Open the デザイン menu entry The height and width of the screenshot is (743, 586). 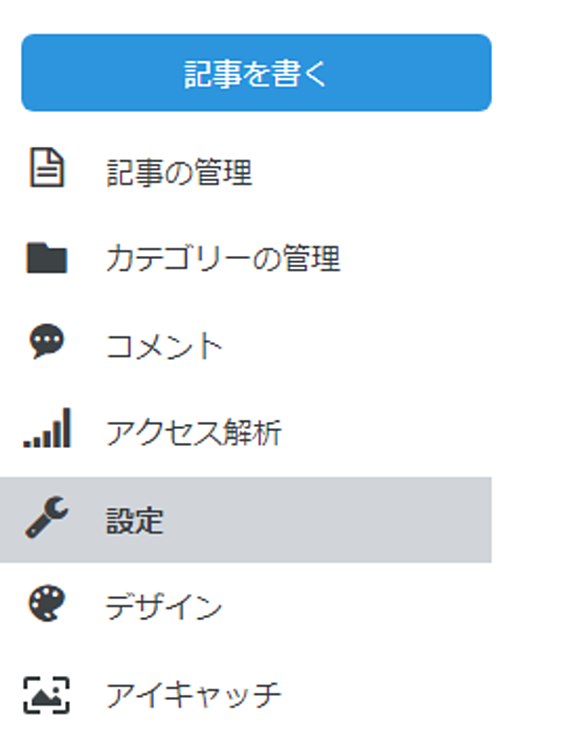tap(164, 607)
